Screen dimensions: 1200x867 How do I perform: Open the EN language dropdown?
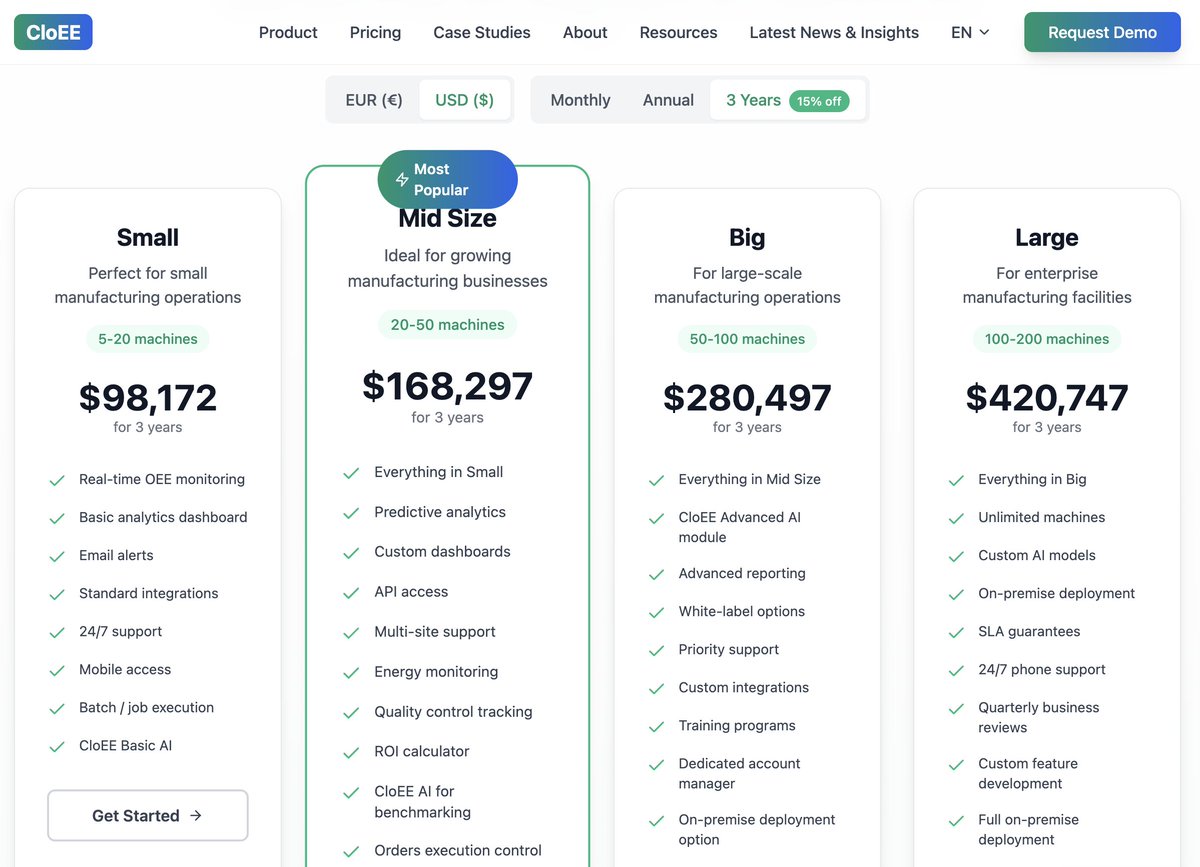968,32
